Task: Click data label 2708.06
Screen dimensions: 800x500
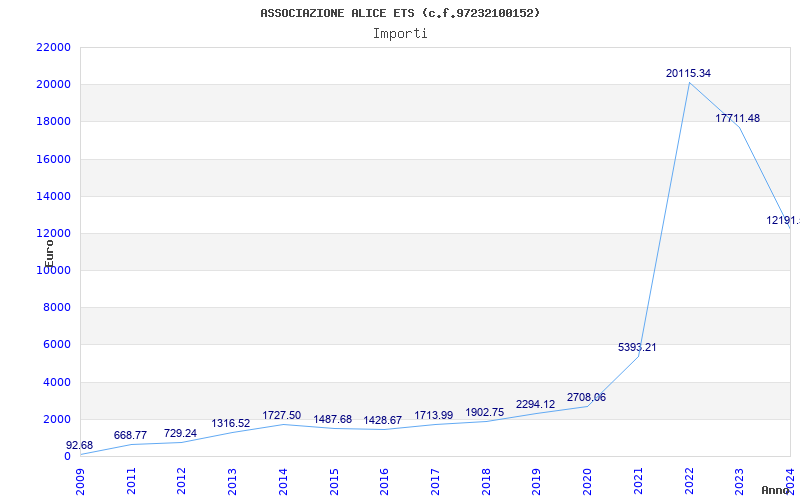Action: pos(586,397)
